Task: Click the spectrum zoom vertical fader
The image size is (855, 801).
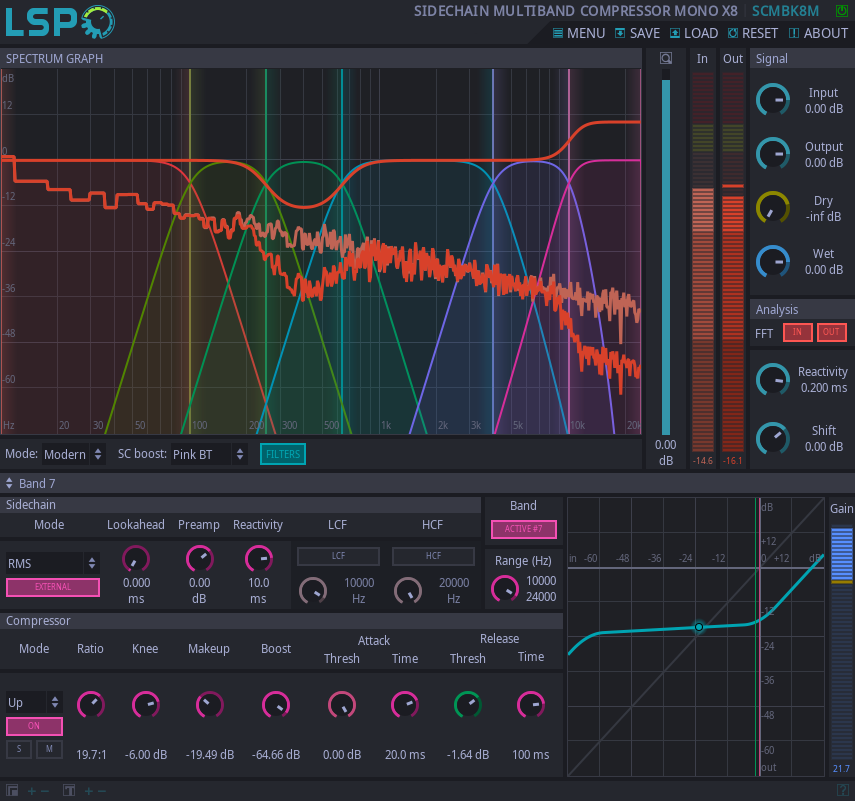Action: pyautogui.click(x=666, y=252)
